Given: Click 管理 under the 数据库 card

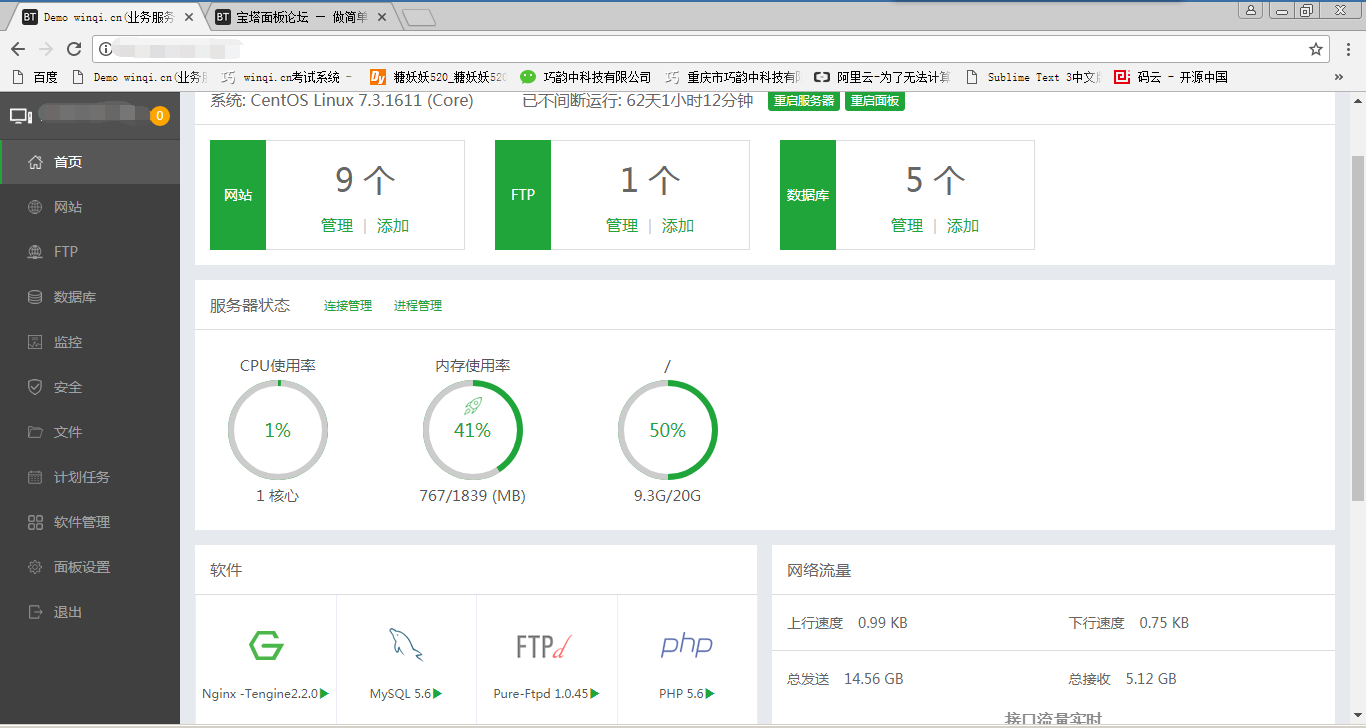Looking at the screenshot, I should [907, 226].
